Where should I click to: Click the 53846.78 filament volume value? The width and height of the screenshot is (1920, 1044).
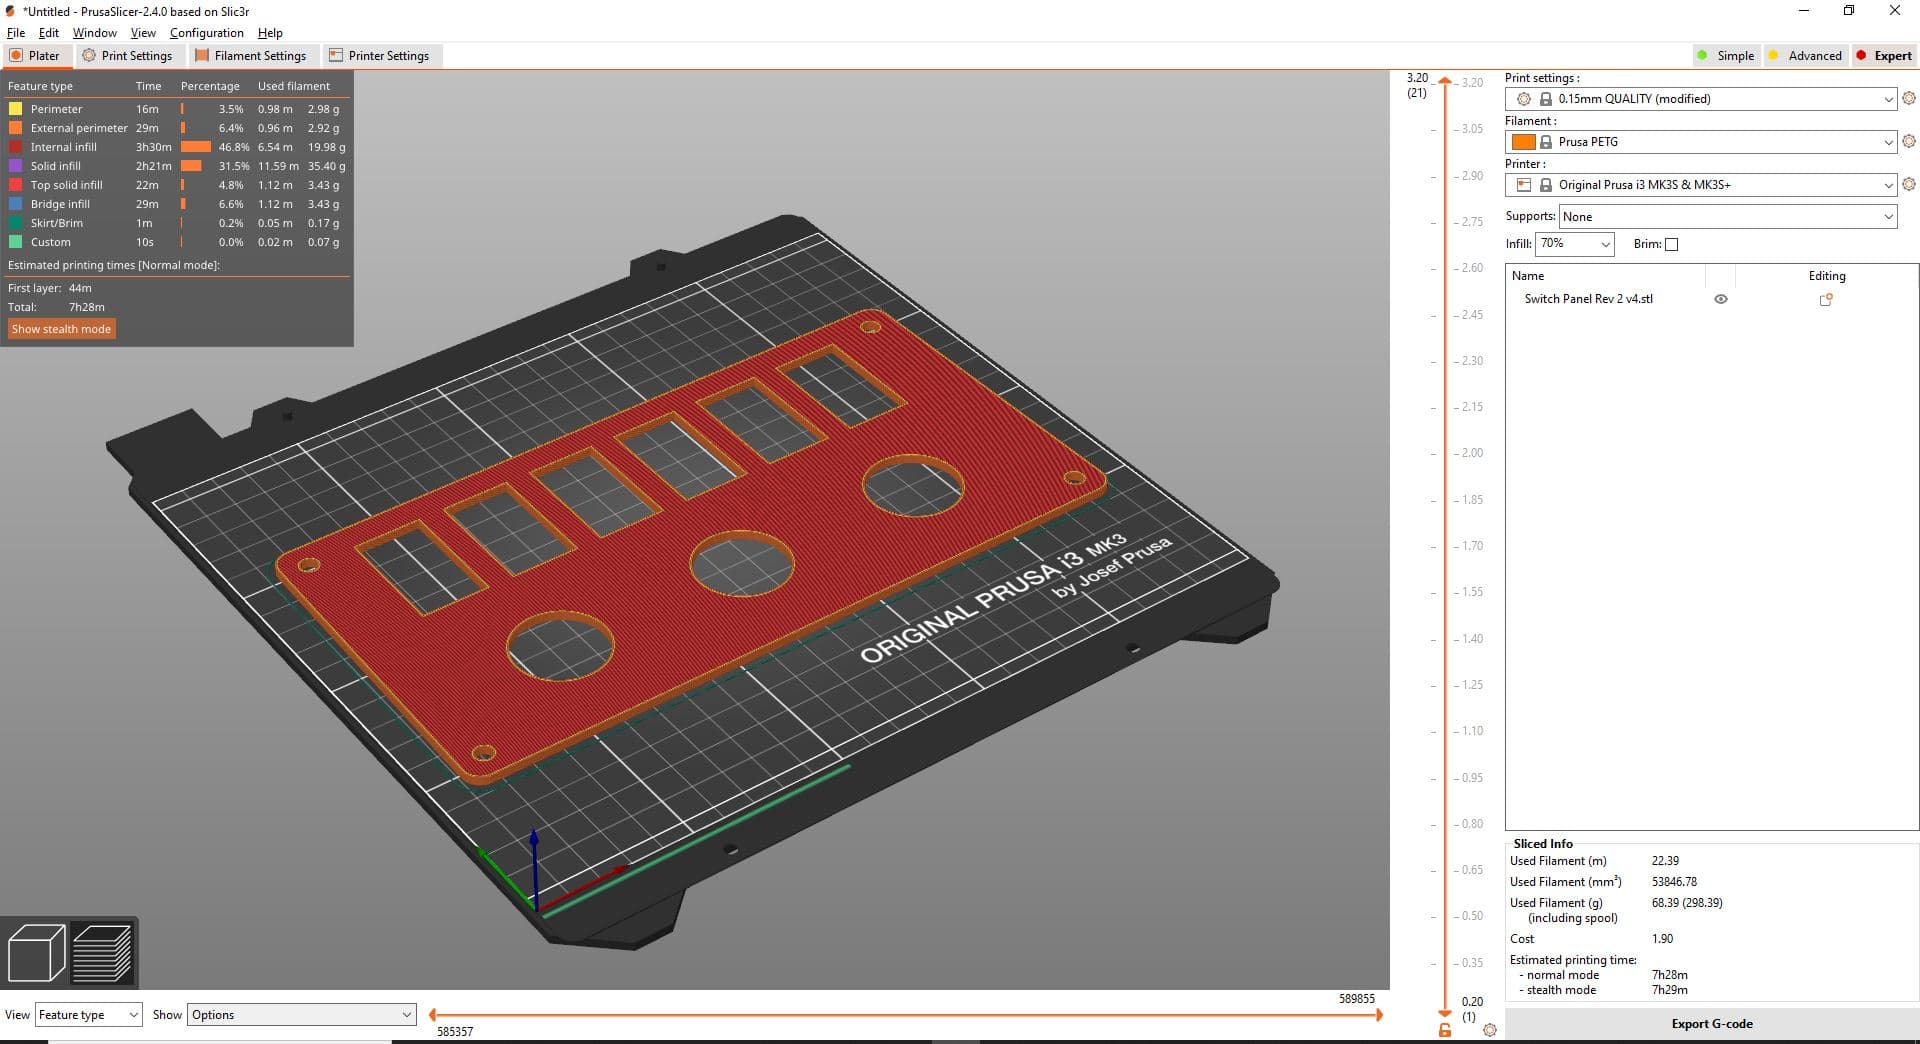click(x=1674, y=882)
